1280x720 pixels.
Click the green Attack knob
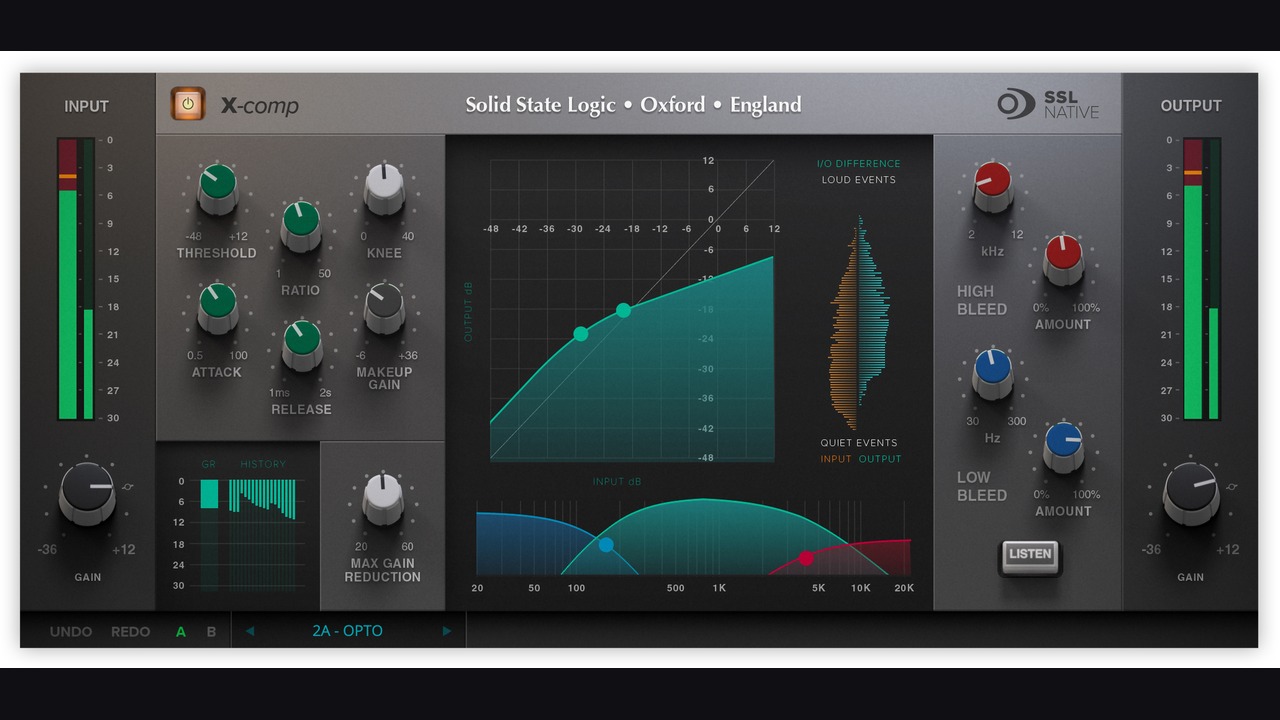(x=218, y=307)
